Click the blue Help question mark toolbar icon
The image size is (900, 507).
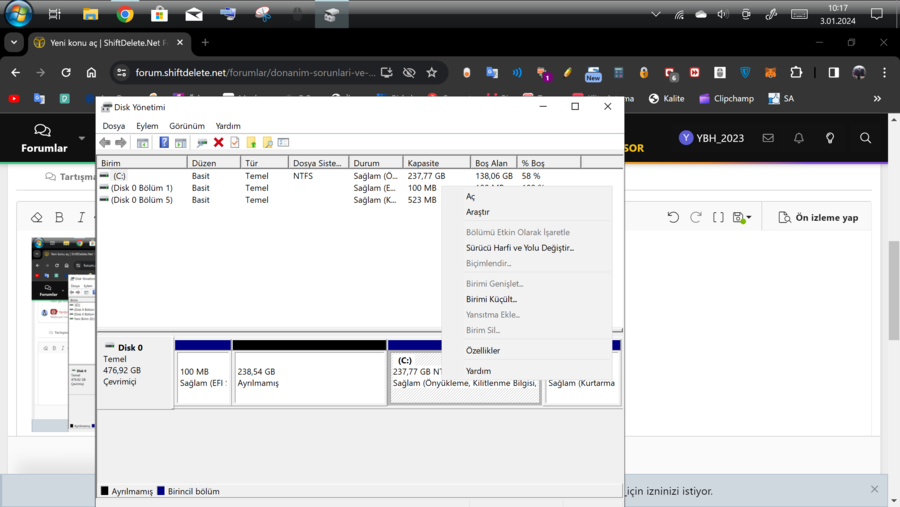(164, 143)
